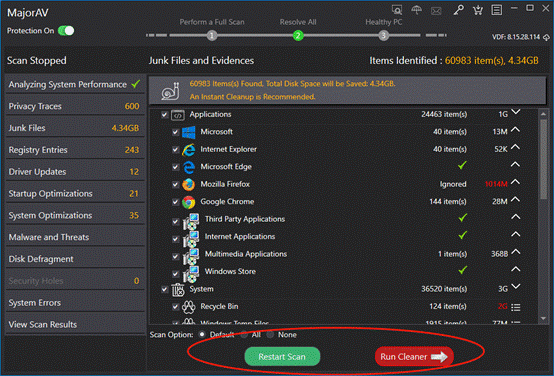Uncheck the Applications category checkbox
This screenshot has width=554, height=376.
164,114
